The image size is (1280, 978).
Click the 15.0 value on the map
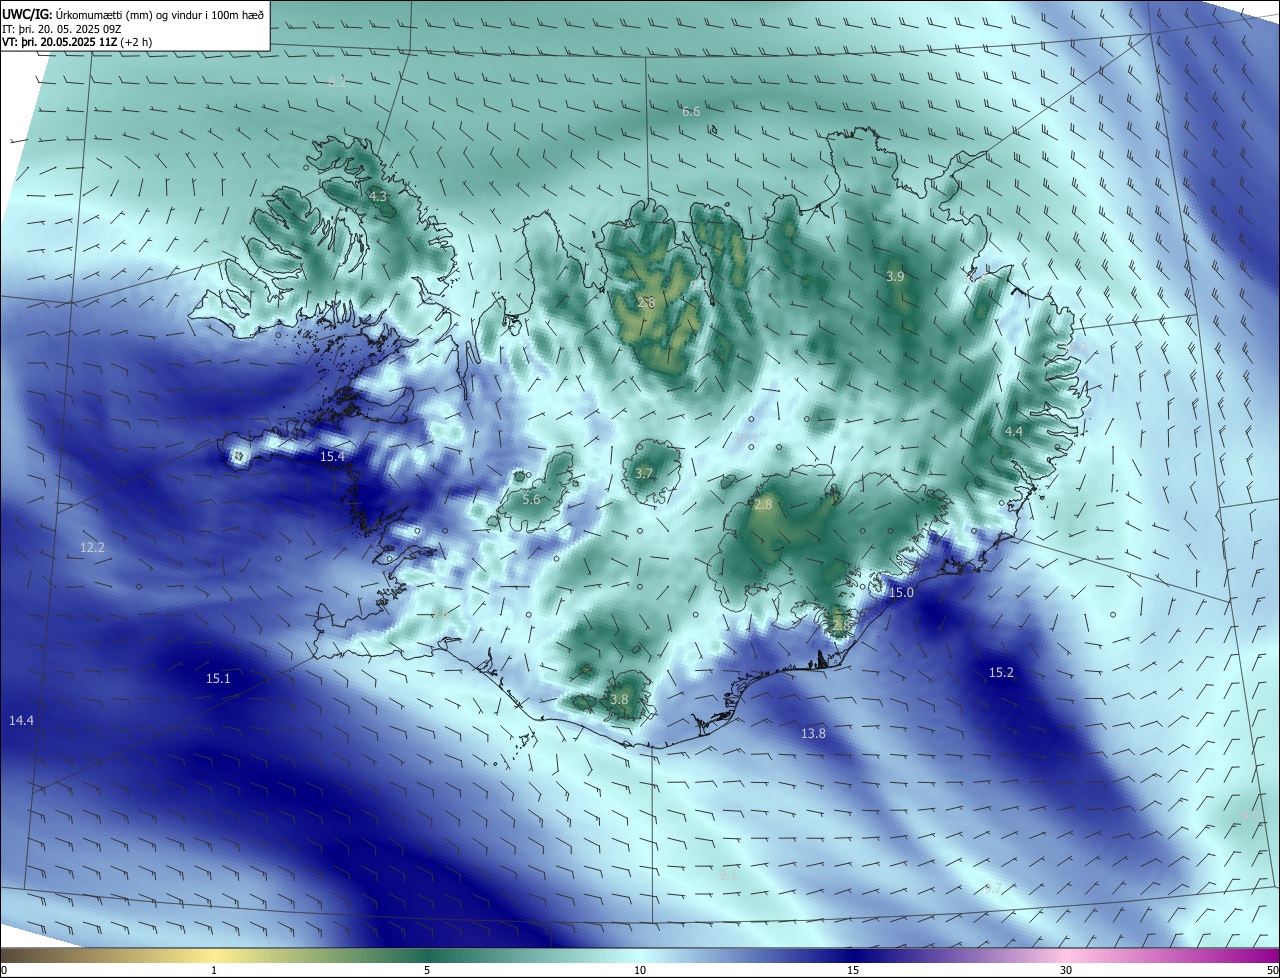coord(901,593)
